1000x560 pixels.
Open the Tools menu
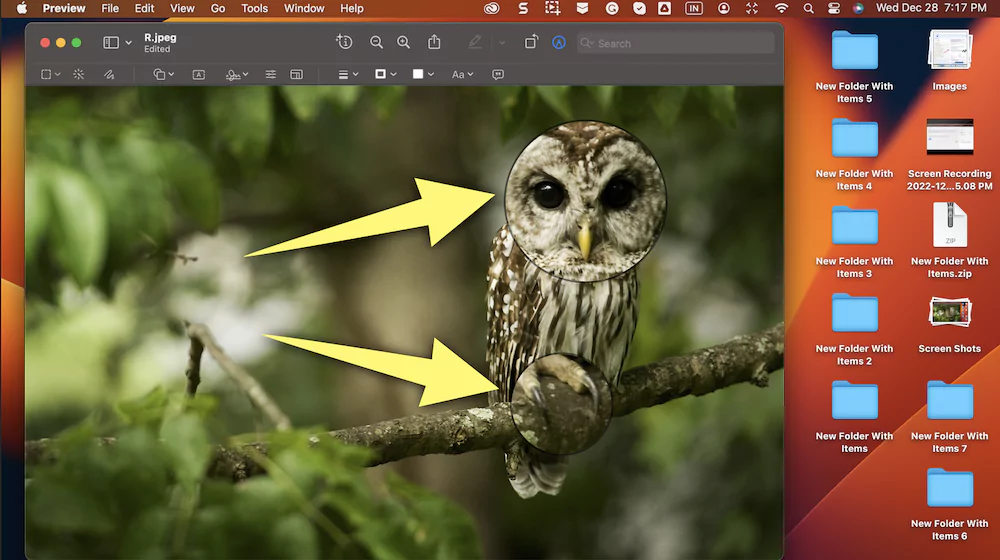[254, 8]
